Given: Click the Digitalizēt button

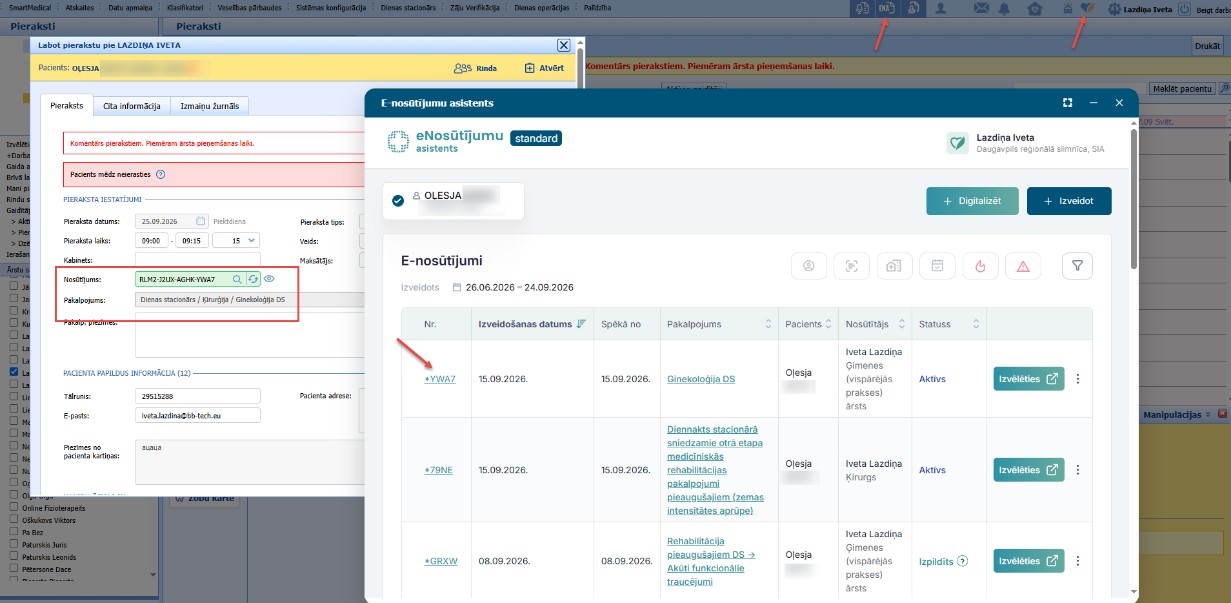Looking at the screenshot, I should [x=972, y=200].
